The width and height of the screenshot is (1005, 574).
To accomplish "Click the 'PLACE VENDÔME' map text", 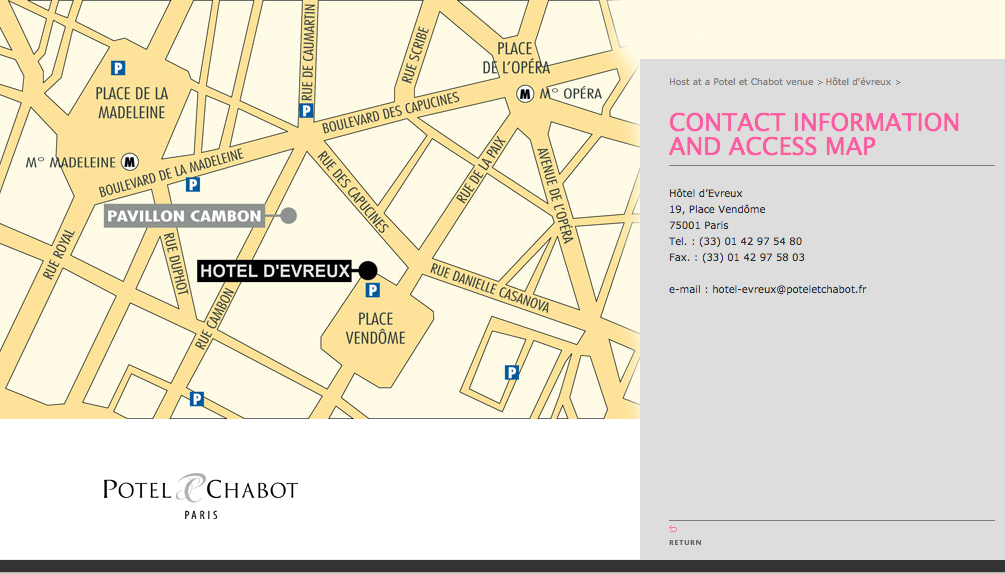I will click(x=376, y=328).
